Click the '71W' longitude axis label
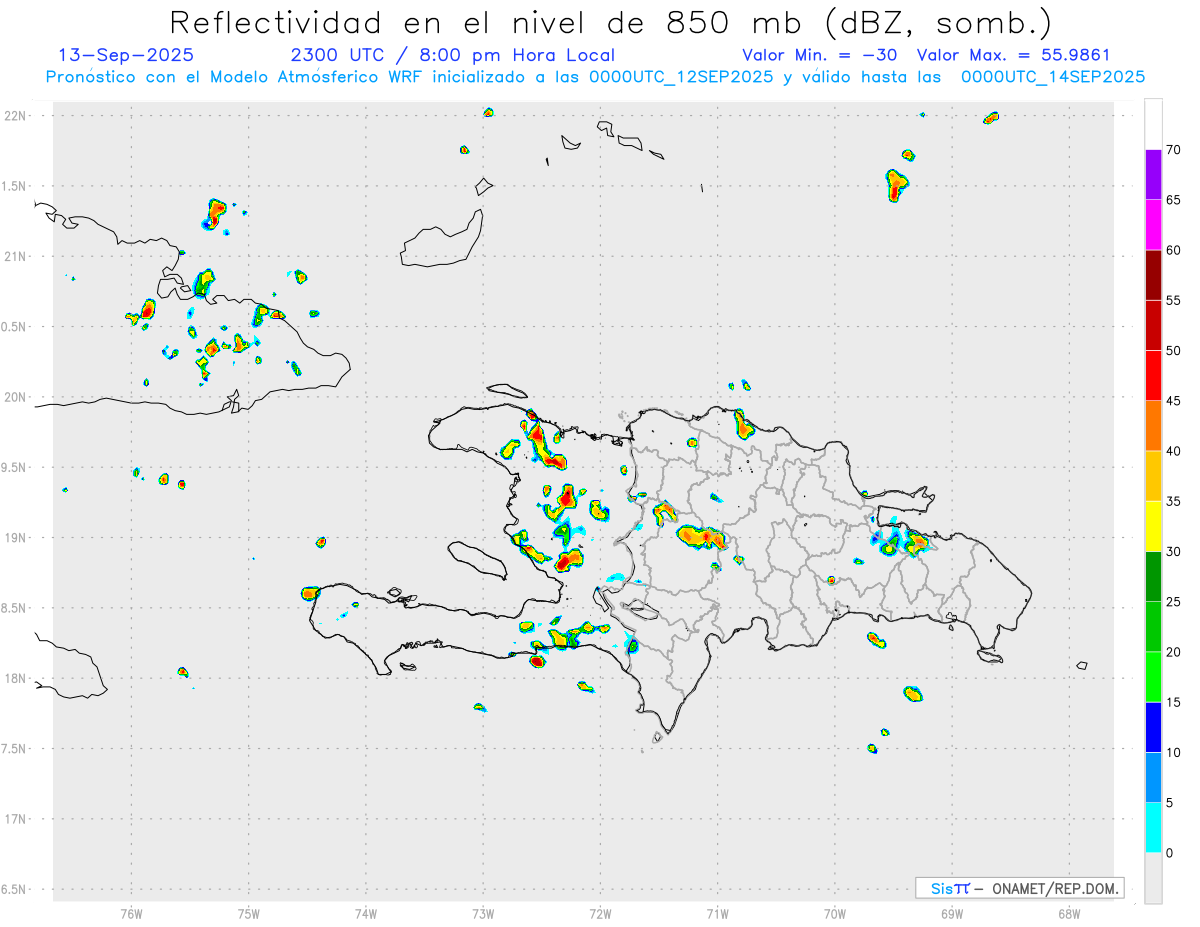The image size is (1200, 927). [717, 913]
